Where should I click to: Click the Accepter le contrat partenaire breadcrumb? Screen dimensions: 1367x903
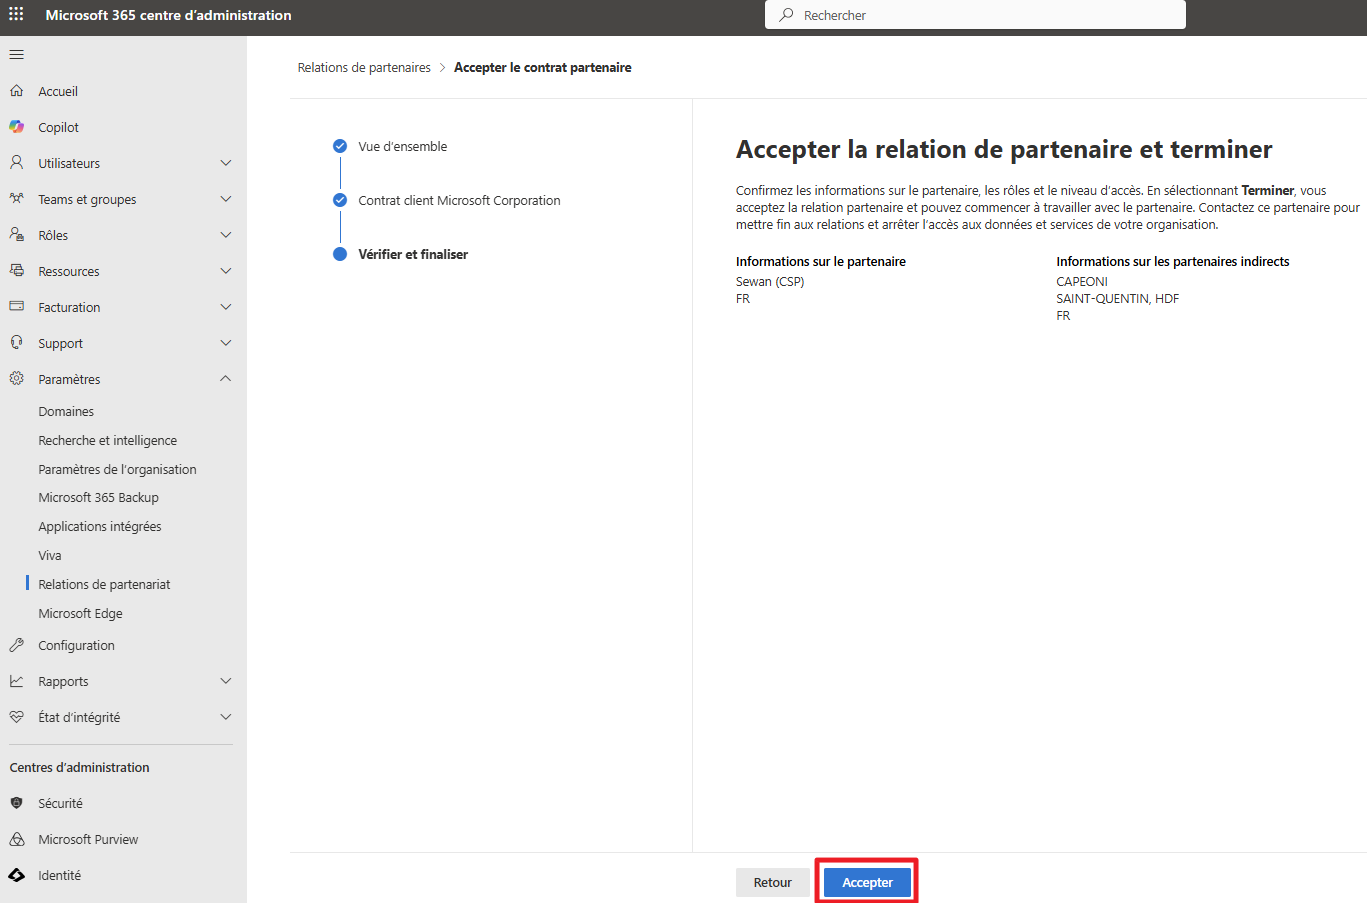(x=543, y=67)
